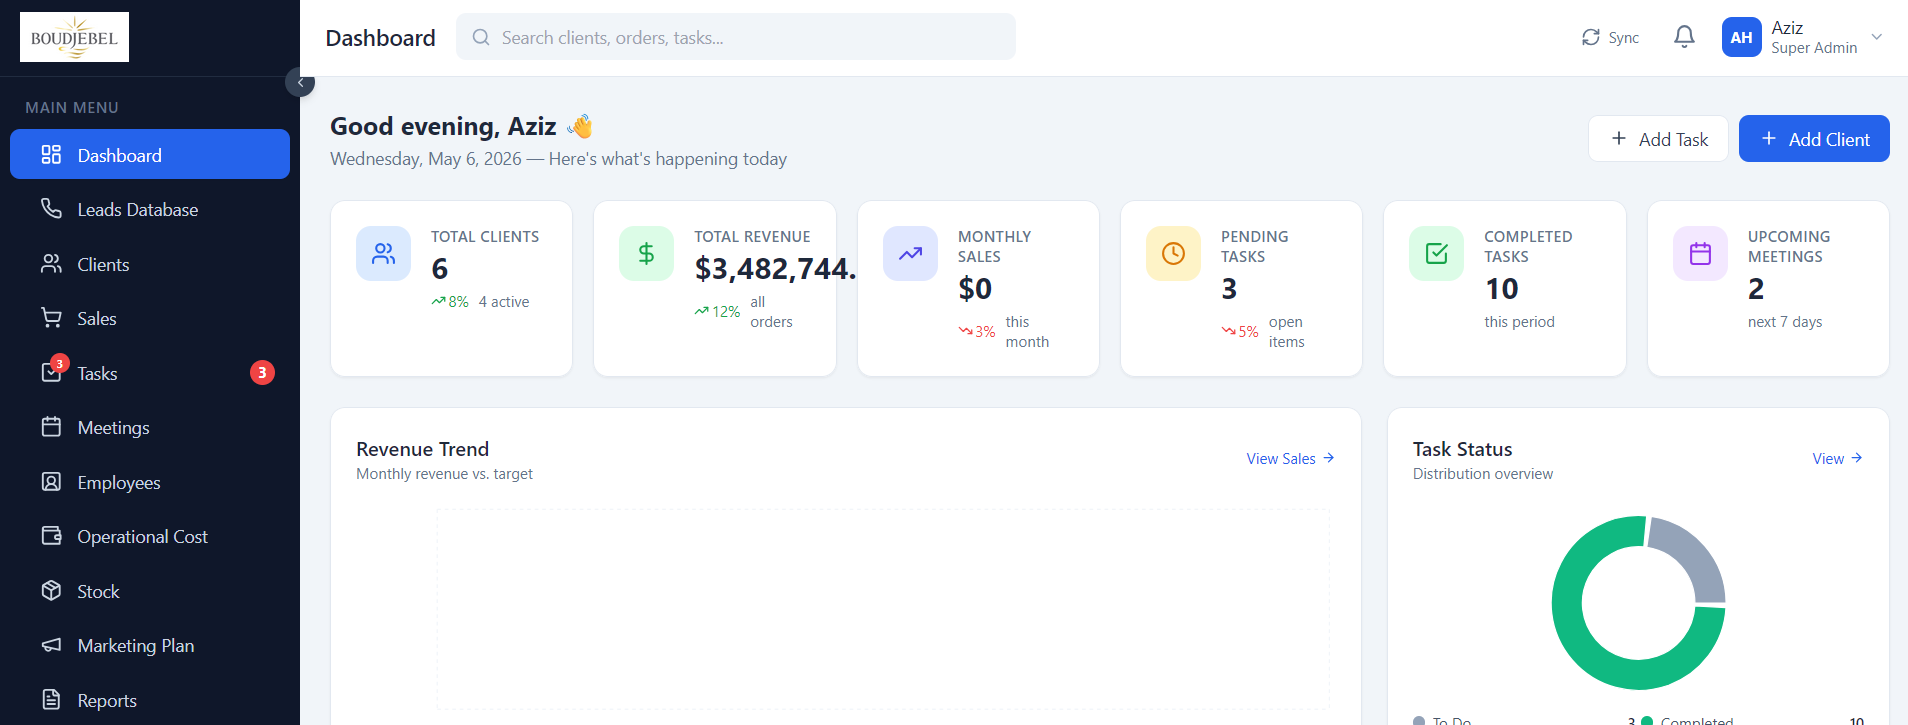This screenshot has height=725, width=1908.
Task: Expand the Aziz Super Admin account dropdown
Action: coord(1877,37)
